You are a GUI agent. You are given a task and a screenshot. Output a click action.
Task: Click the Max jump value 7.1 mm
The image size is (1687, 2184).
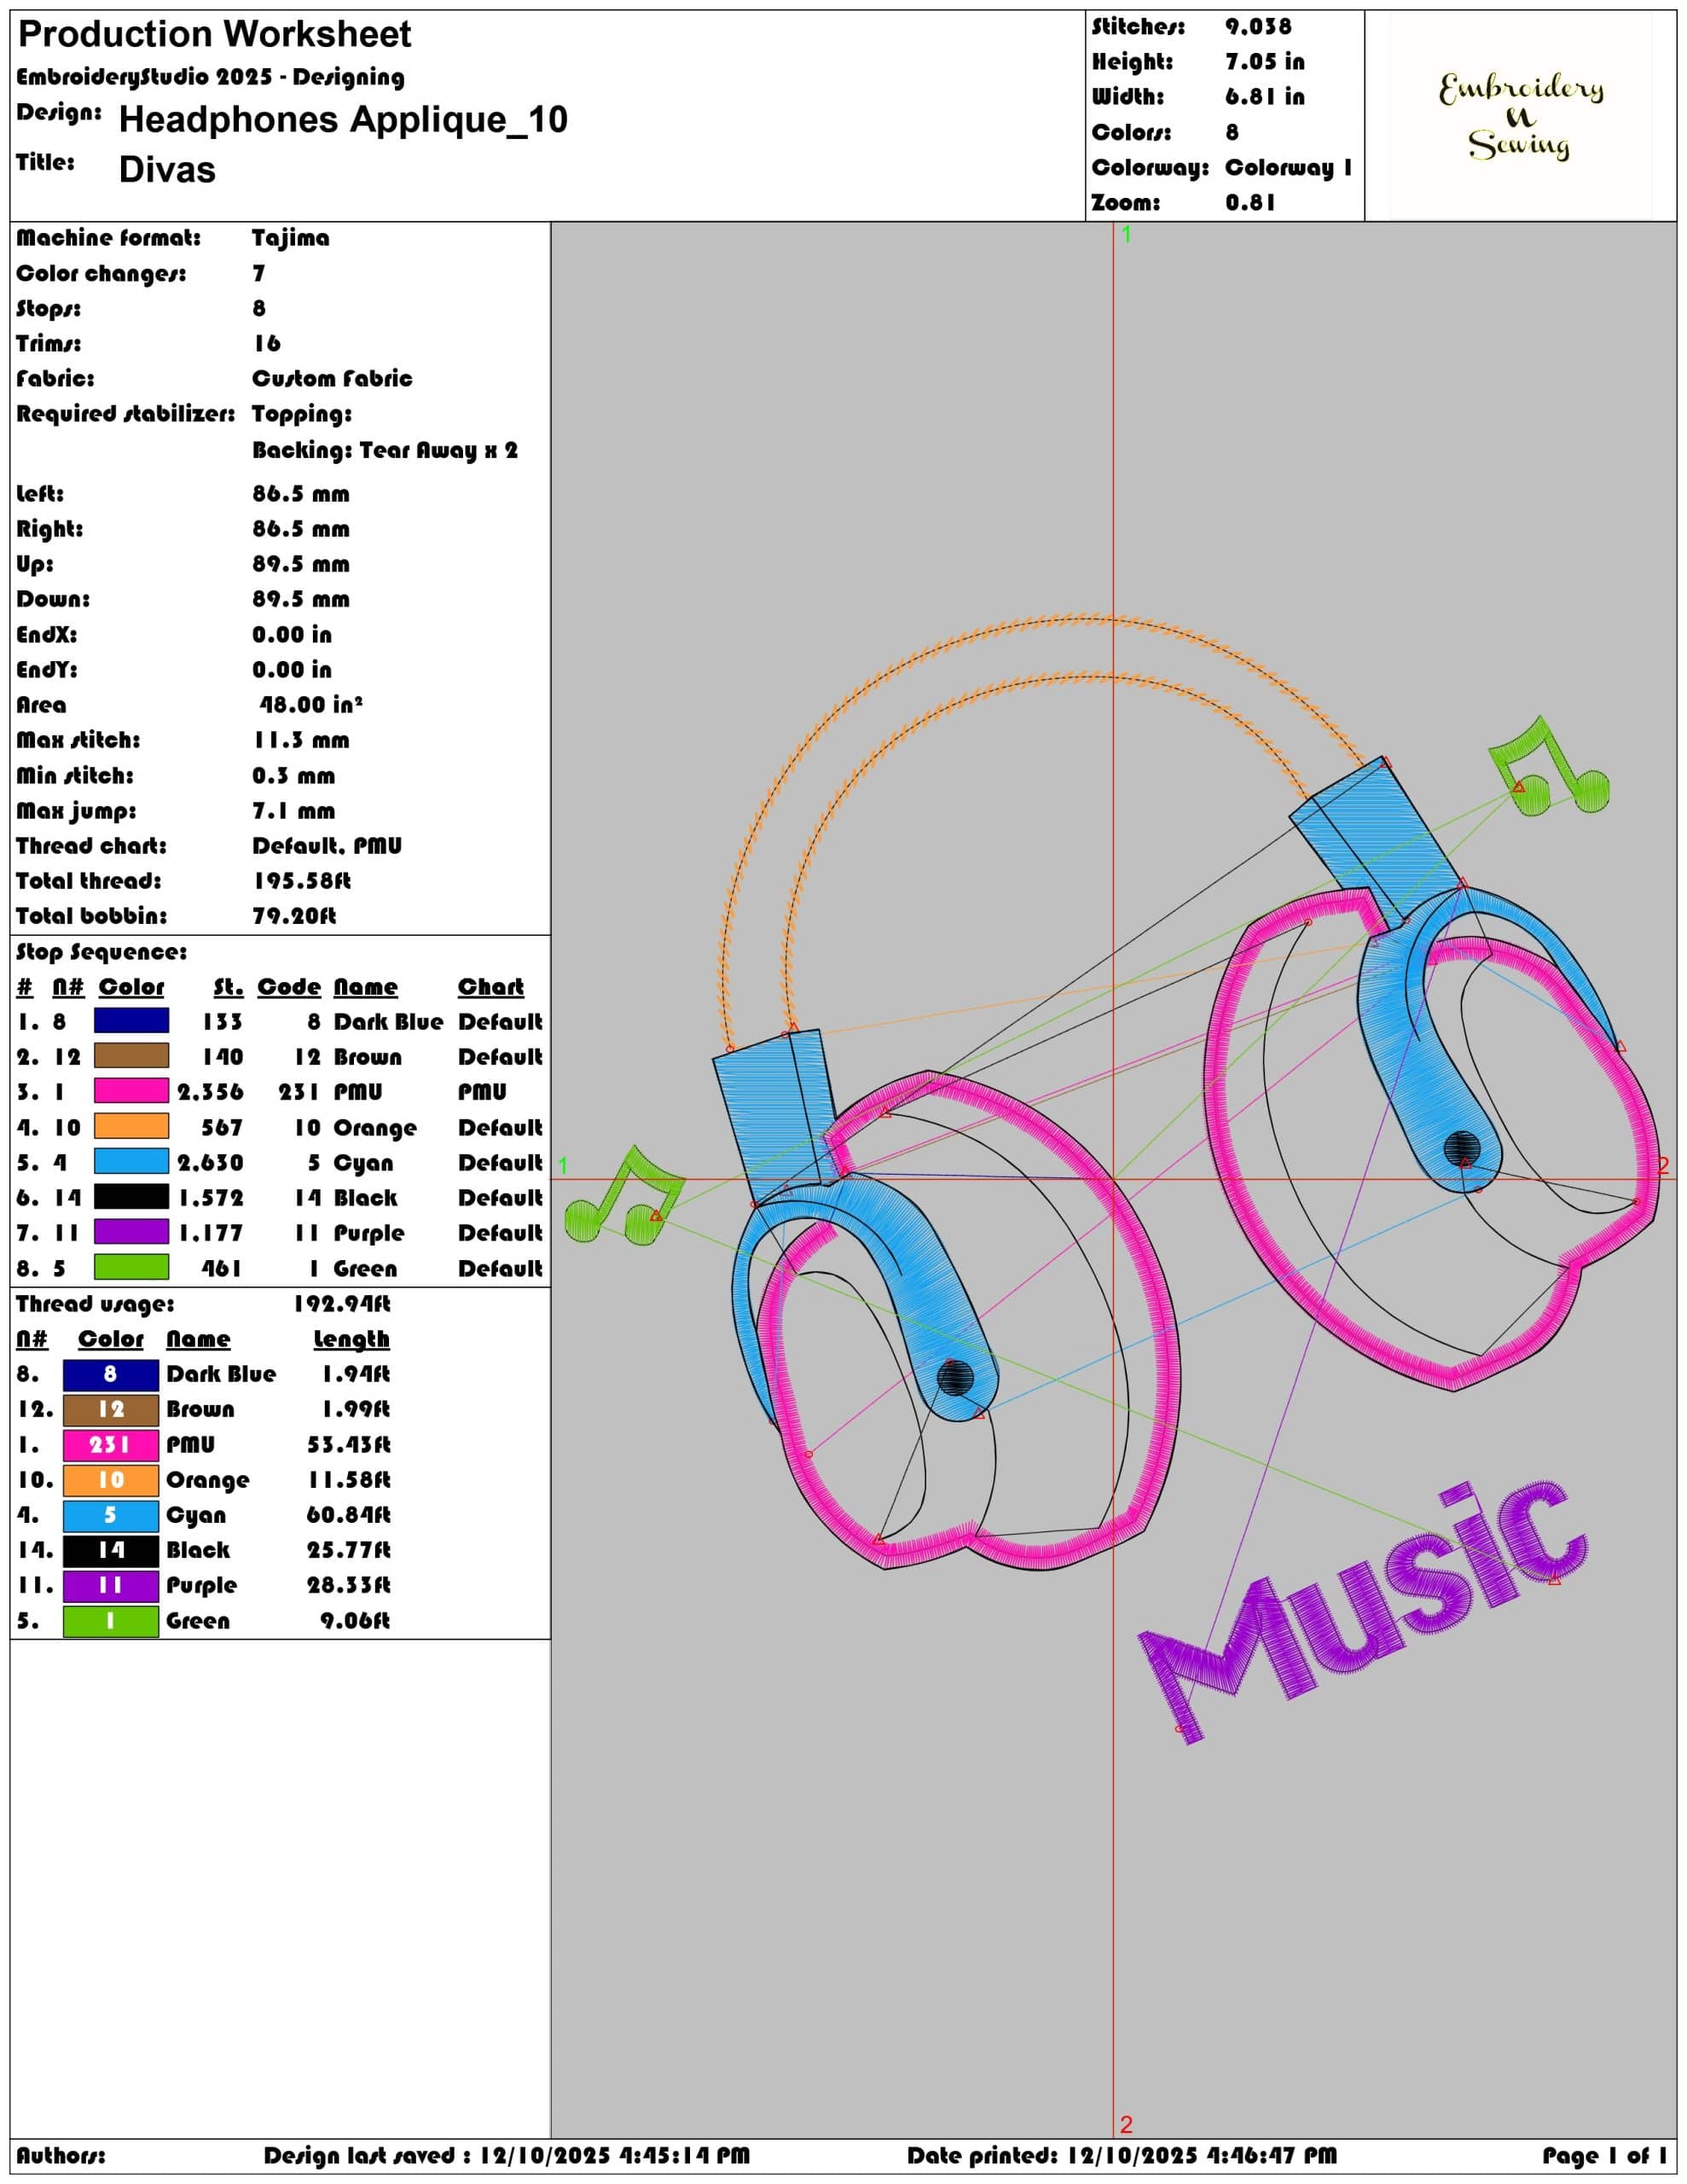point(294,810)
